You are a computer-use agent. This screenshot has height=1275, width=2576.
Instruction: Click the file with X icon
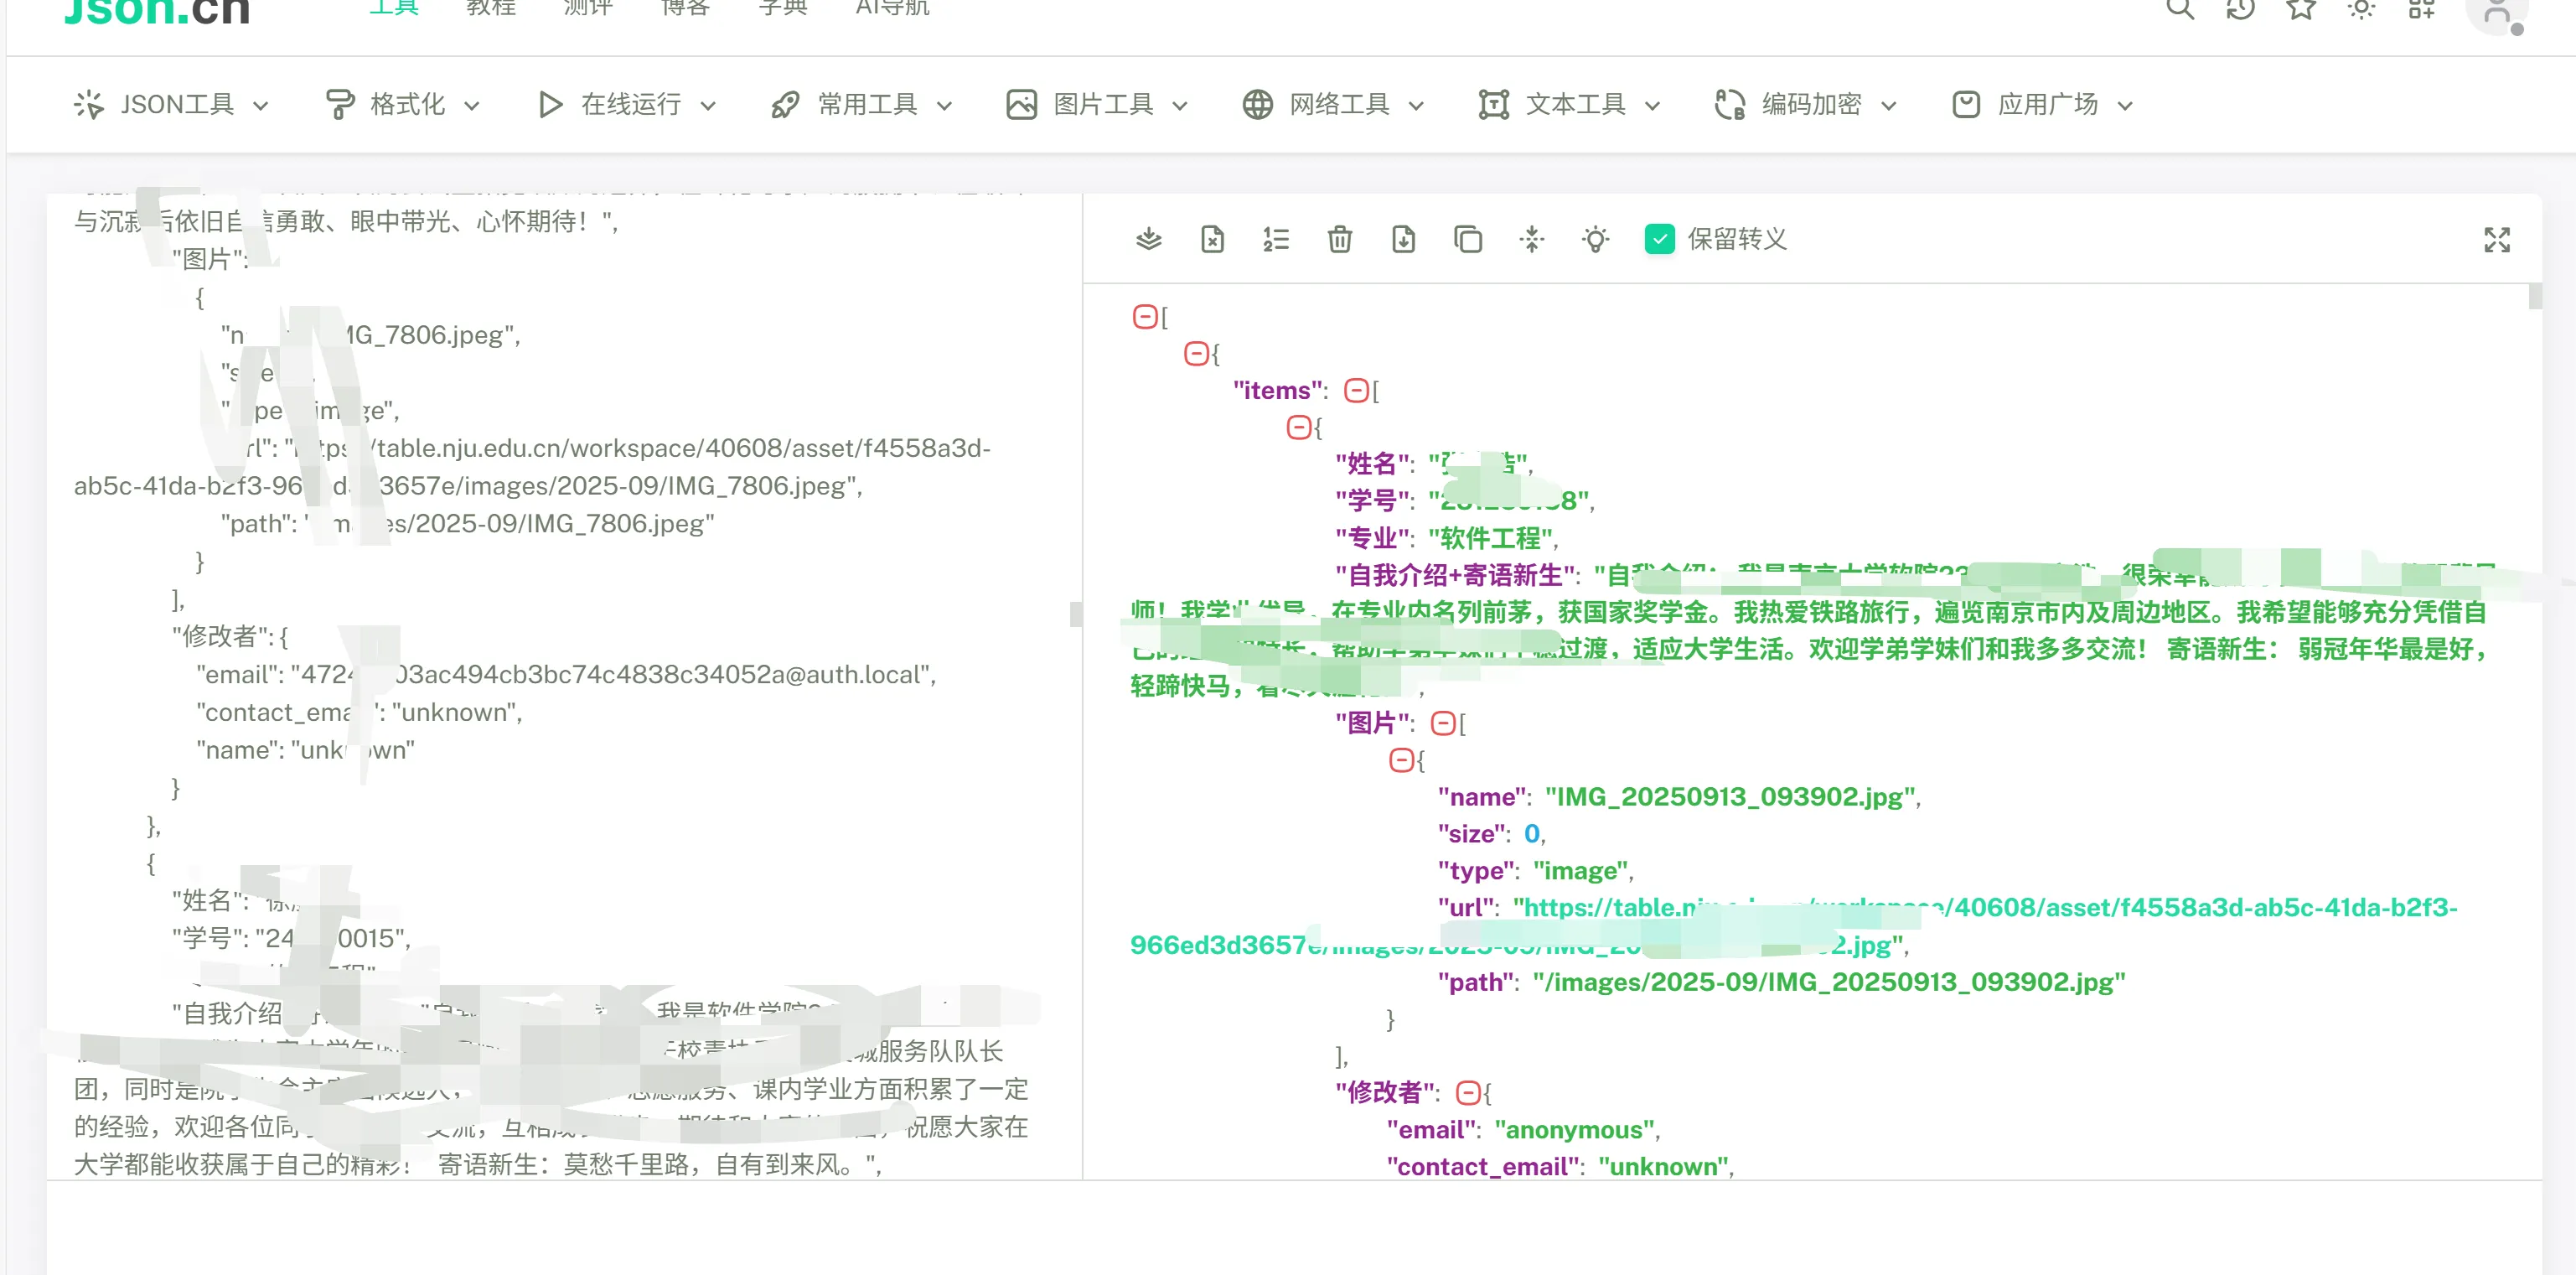[x=1212, y=240]
